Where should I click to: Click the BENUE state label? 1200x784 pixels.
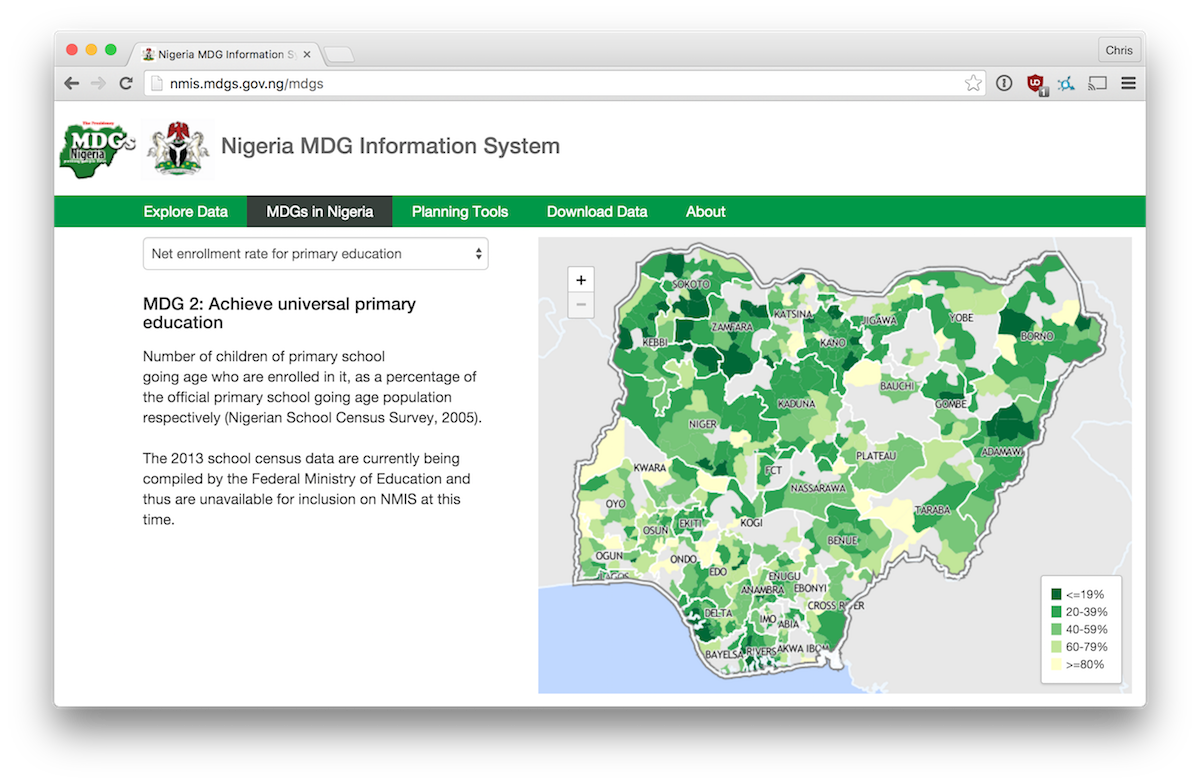tap(843, 540)
